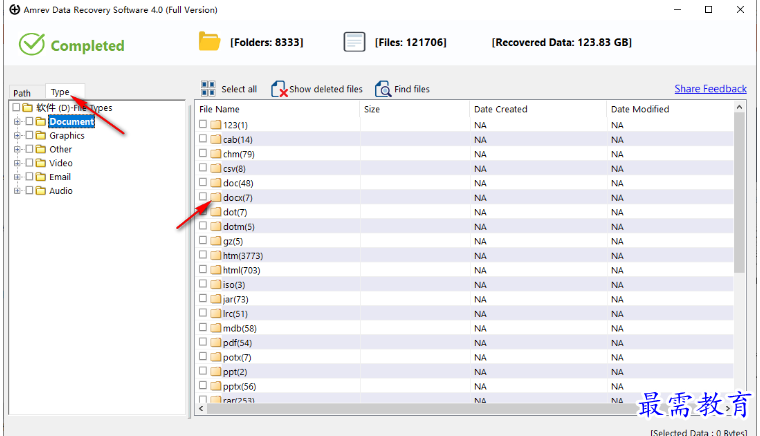The image size is (760, 436).
Task: Click folder icon of doc(48) row
Action: pos(216,183)
